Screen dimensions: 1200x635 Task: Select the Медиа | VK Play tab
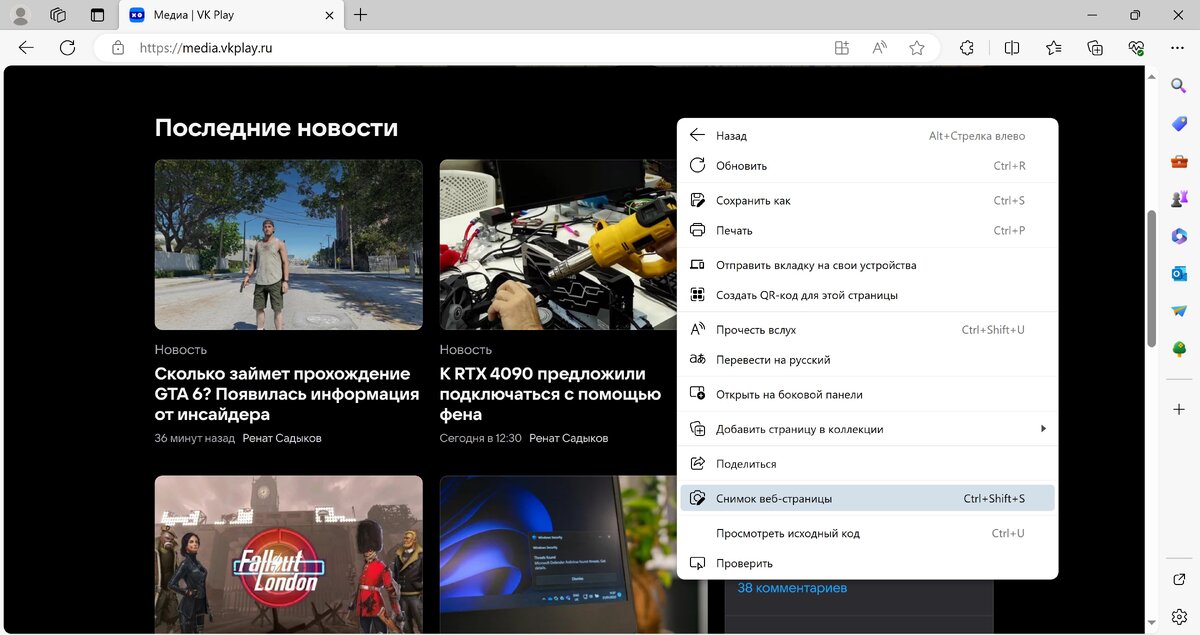230,15
